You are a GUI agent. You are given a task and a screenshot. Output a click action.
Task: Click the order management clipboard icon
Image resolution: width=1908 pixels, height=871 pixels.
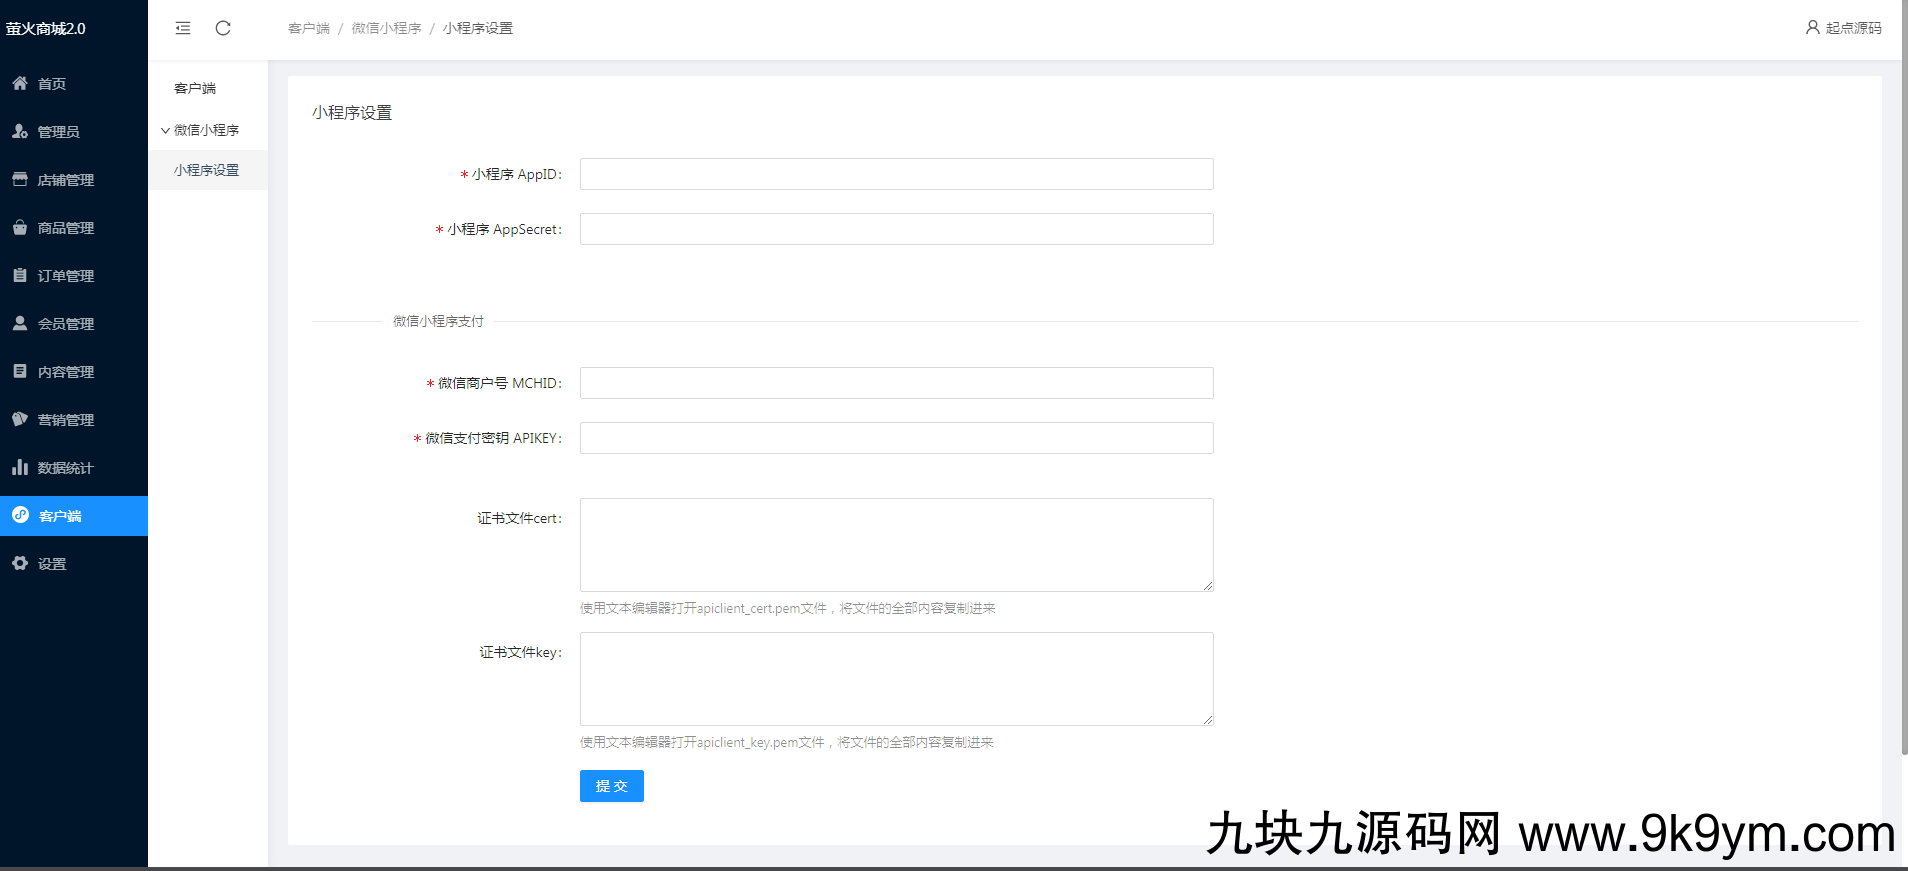coord(20,276)
